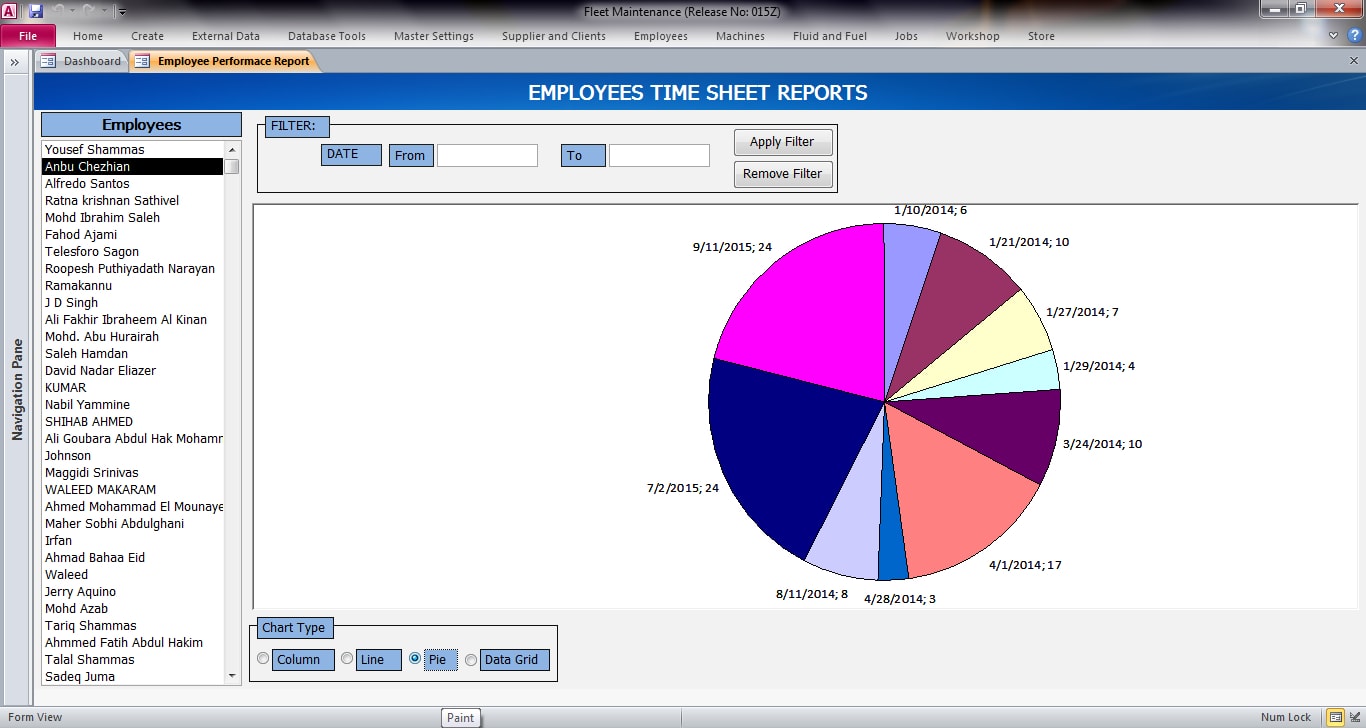Viewport: 1366px width, 728px height.
Task: Click Employee Performace Report tab icon
Action: [x=142, y=61]
